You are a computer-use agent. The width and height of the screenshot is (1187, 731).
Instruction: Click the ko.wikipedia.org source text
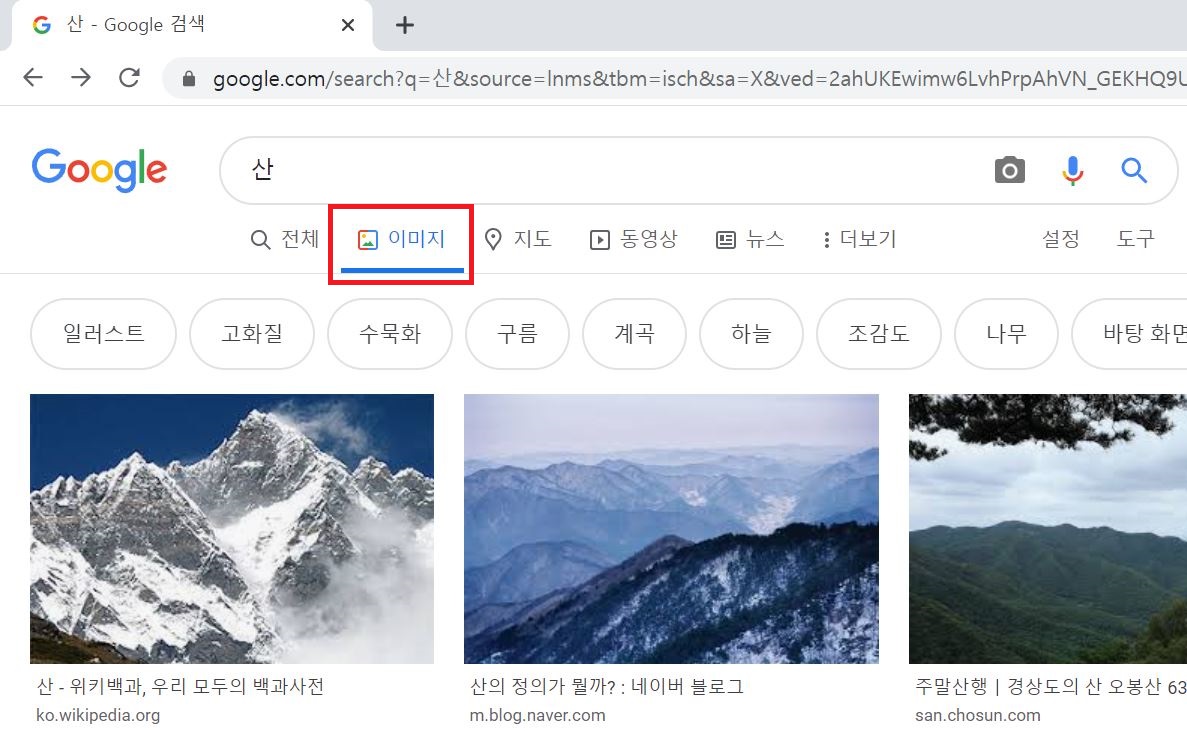tap(98, 715)
